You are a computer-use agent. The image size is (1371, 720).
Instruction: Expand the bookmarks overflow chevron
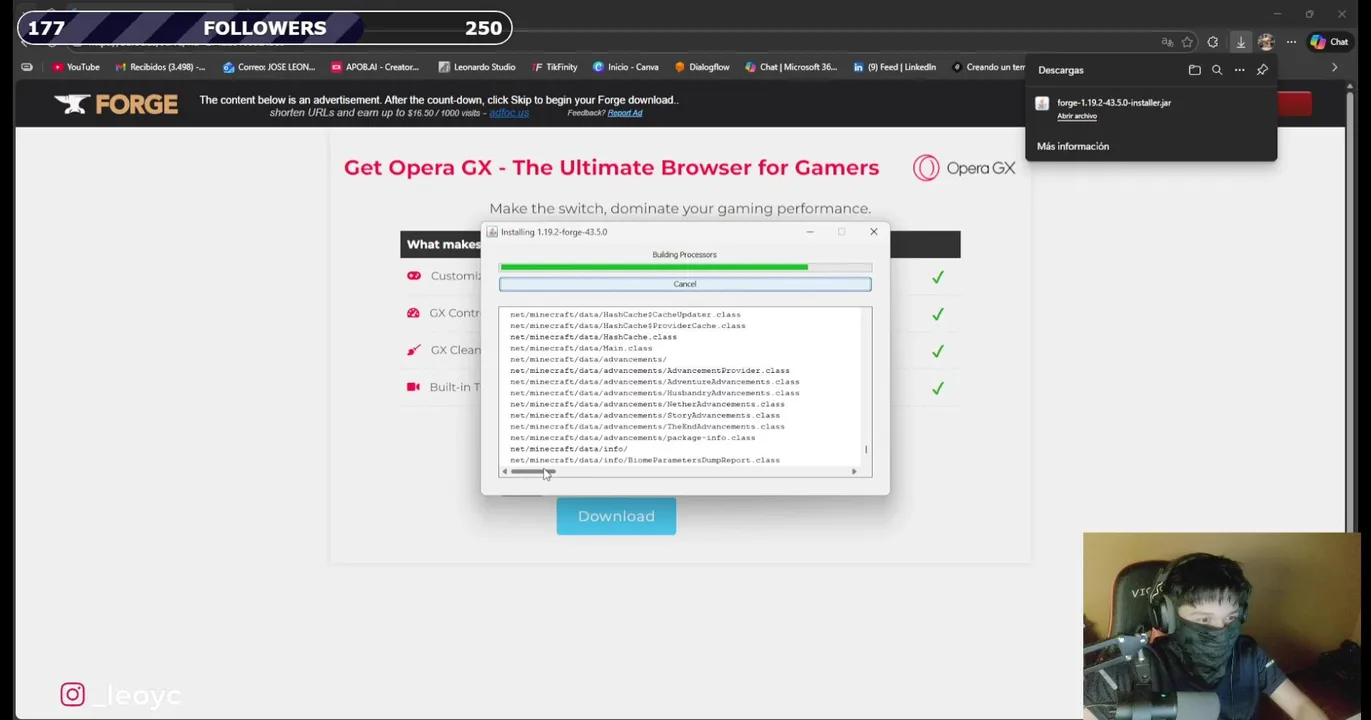pyautogui.click(x=1334, y=68)
